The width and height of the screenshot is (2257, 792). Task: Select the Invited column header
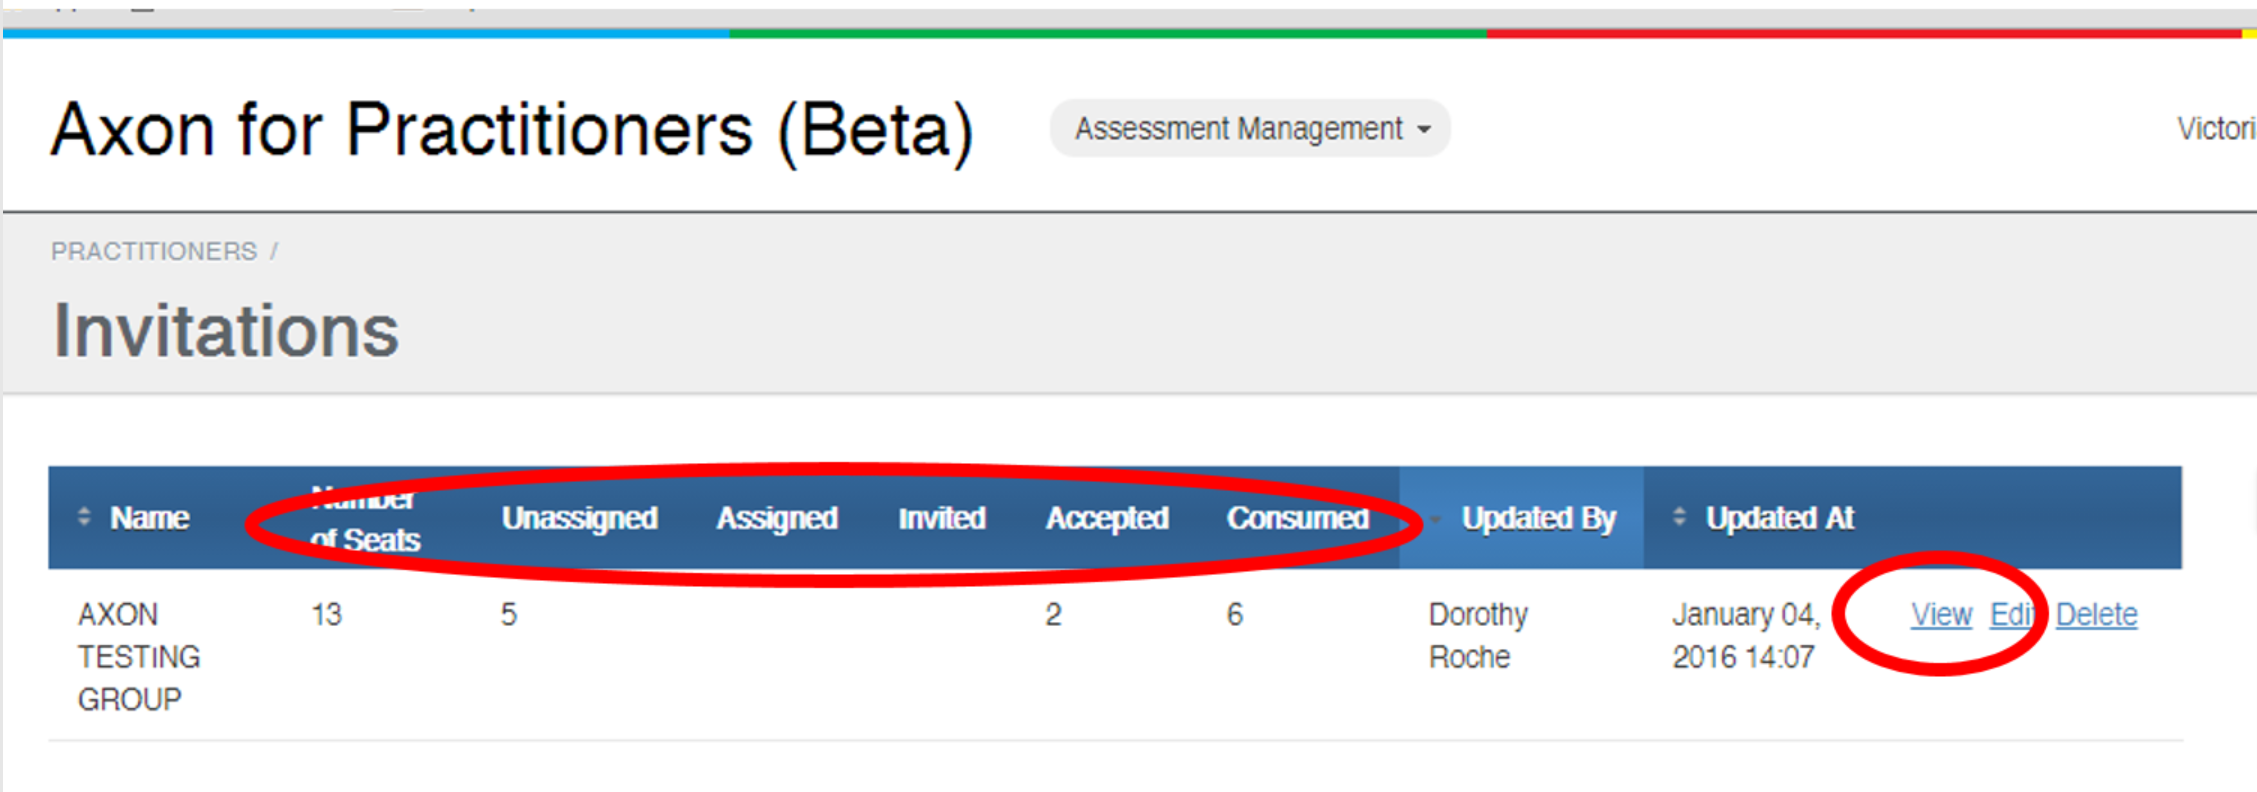(941, 518)
